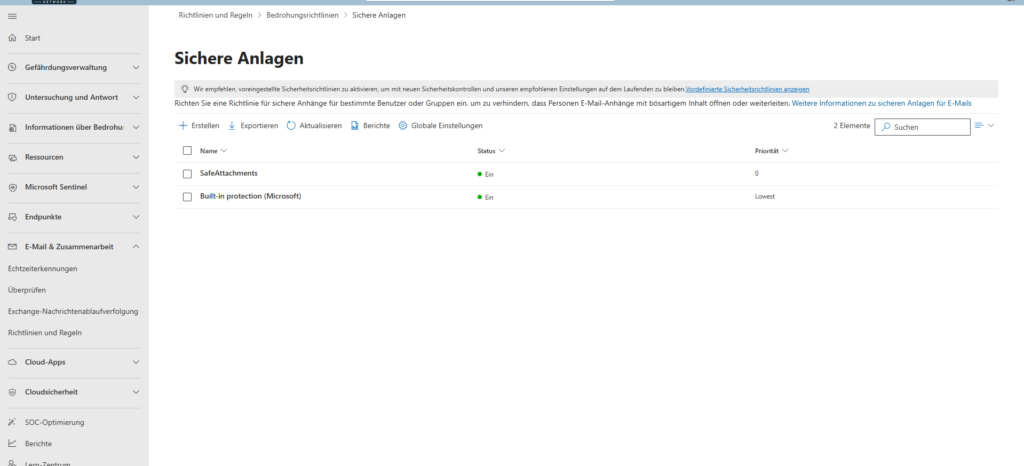Screen dimensions: 1024x466
Task: Open Überprüfen in the sidebar
Action: point(27,290)
